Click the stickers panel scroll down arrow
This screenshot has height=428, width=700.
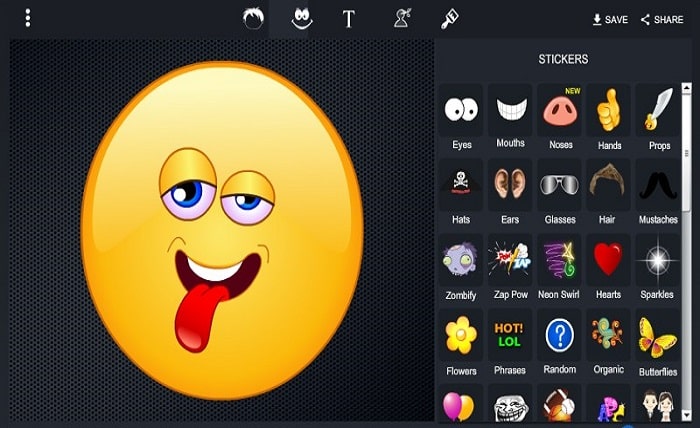687,416
